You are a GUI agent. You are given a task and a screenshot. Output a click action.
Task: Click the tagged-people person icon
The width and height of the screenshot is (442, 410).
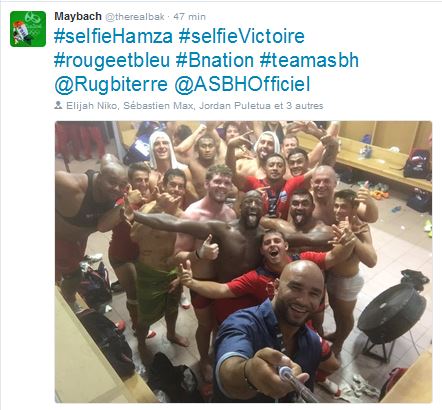pyautogui.click(x=58, y=106)
